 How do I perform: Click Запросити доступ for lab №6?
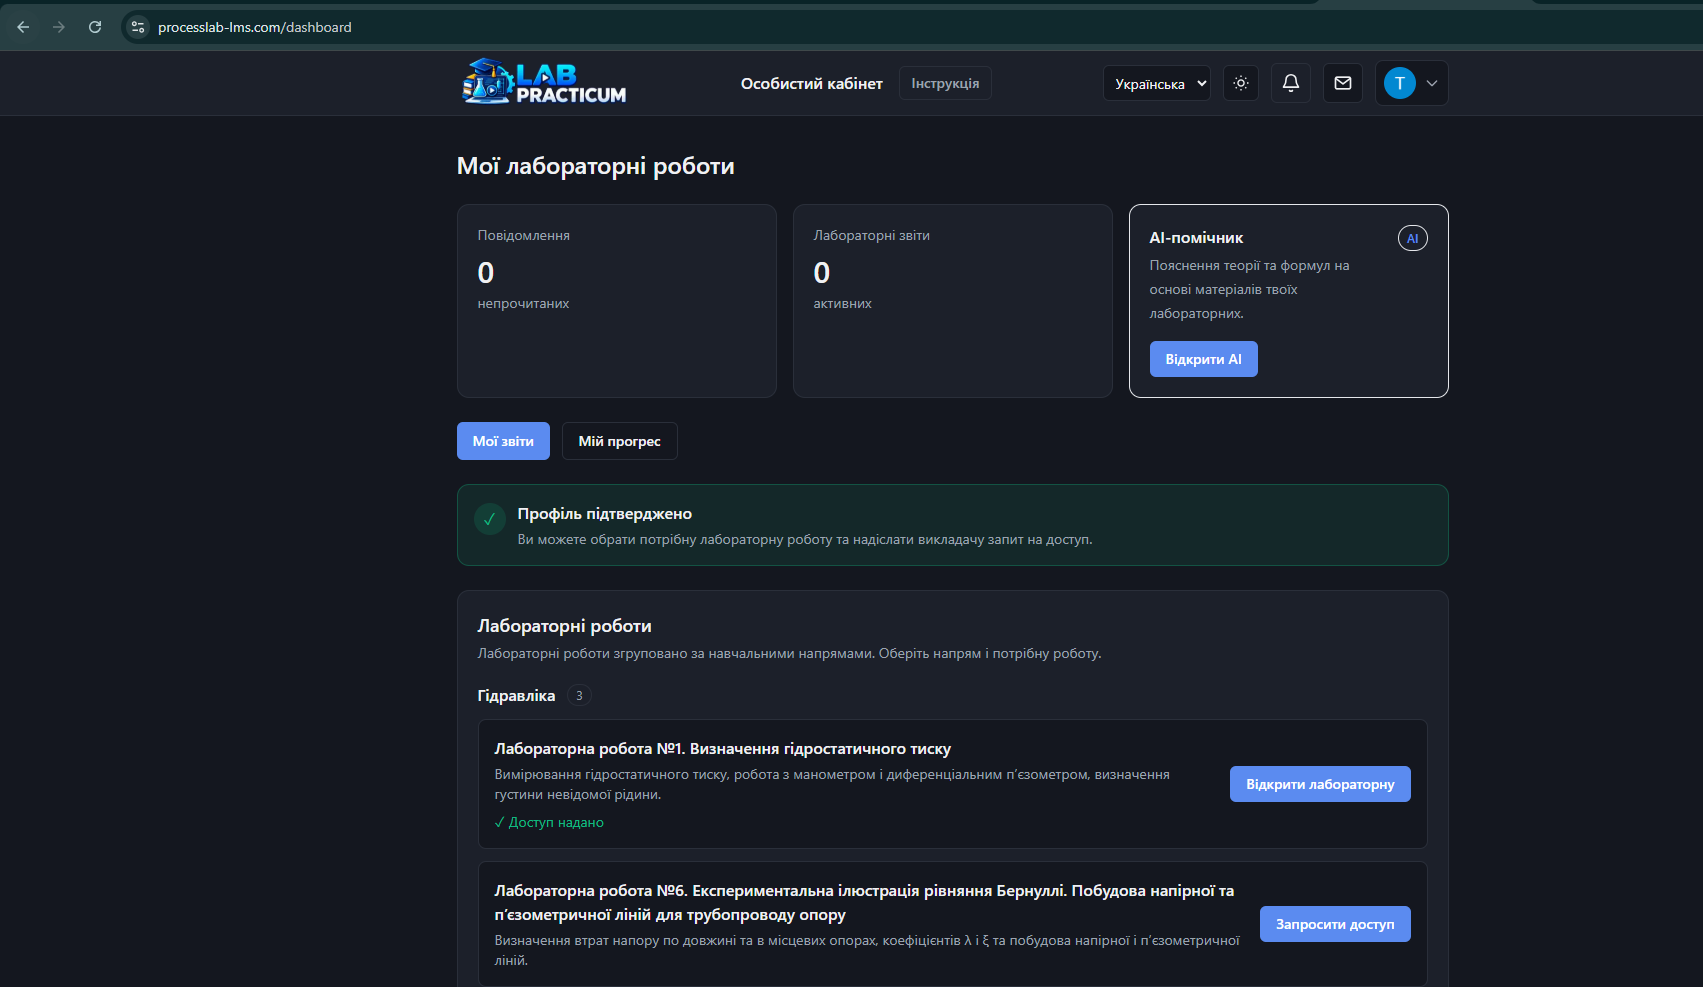tap(1335, 924)
